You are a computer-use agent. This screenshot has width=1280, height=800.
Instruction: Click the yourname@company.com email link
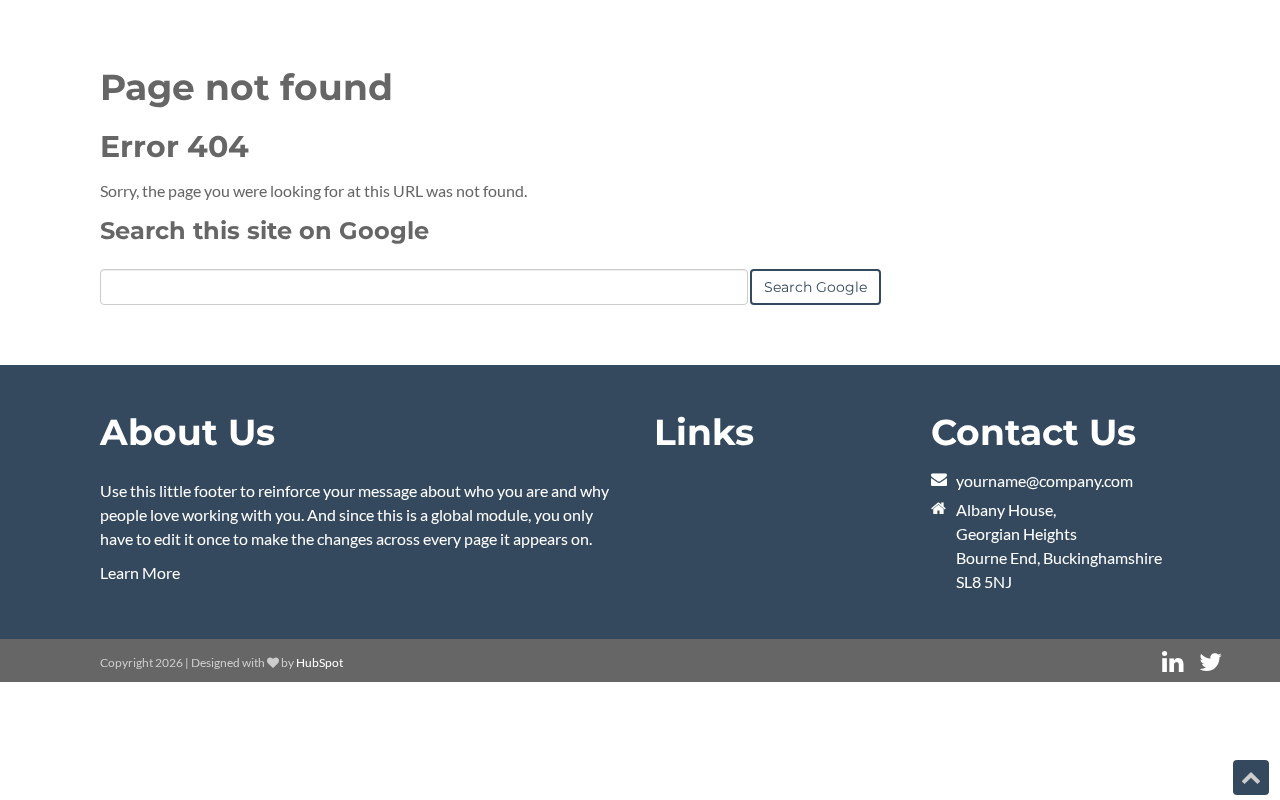click(1044, 481)
